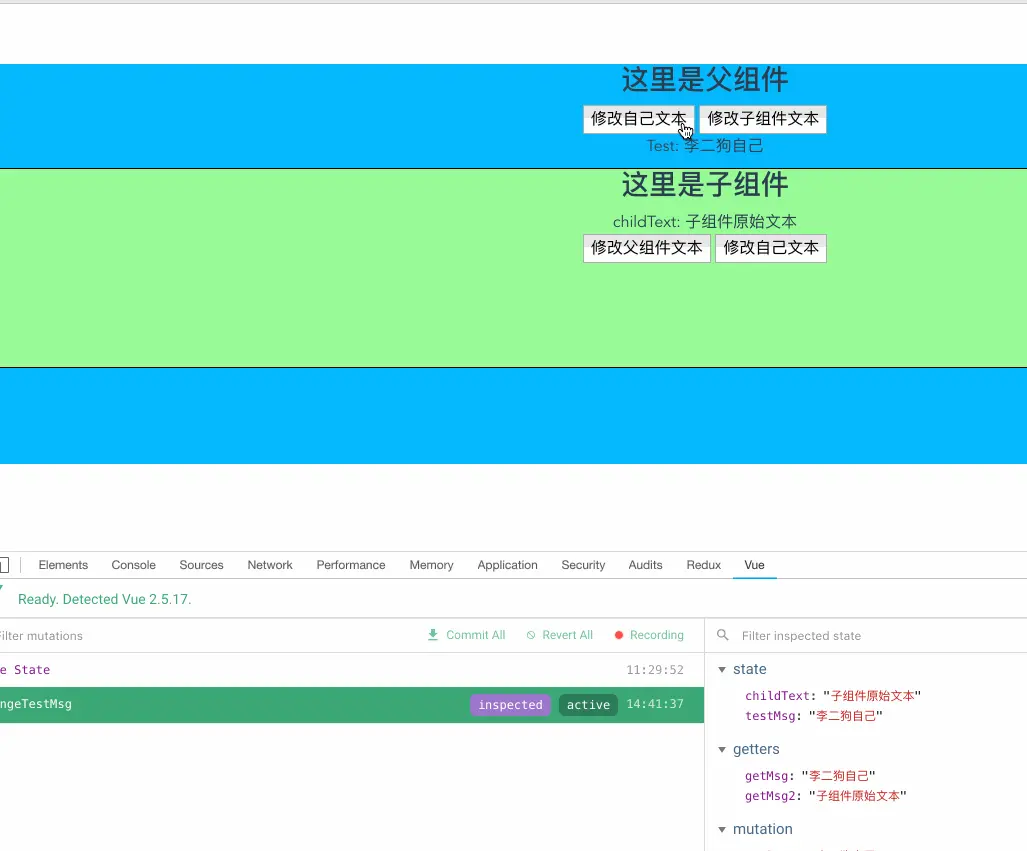1027x851 pixels.
Task: Click the 这里是子组件 heading
Action: [x=705, y=184]
